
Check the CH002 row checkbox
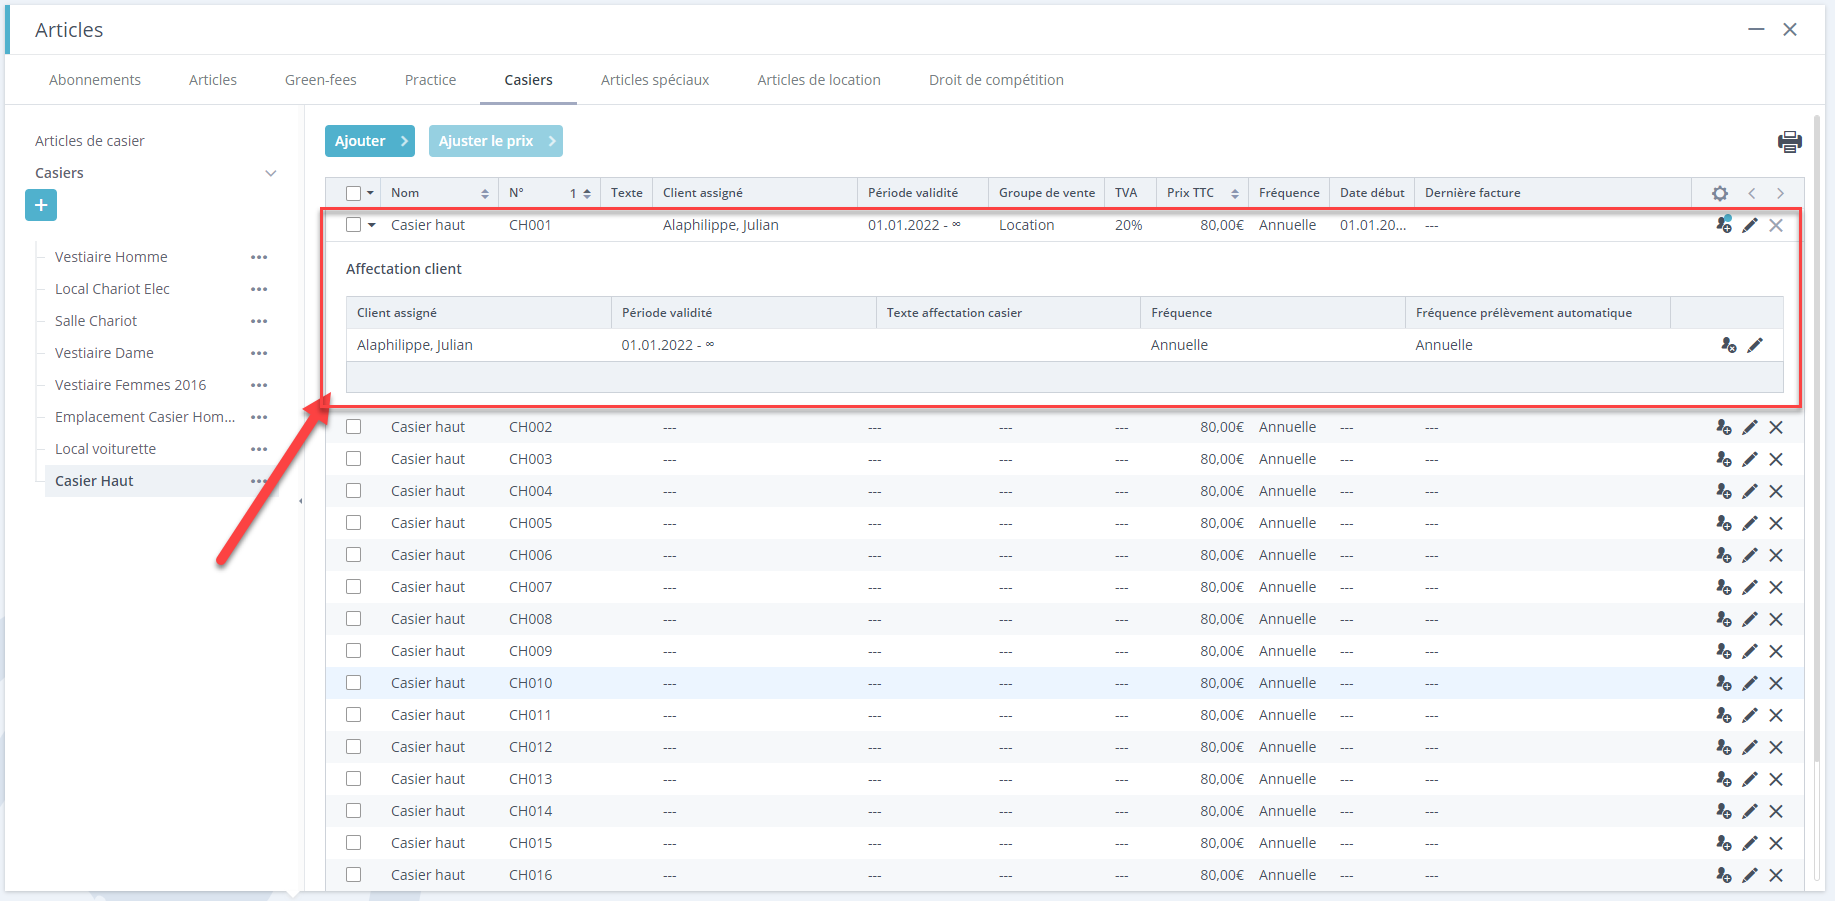353,427
